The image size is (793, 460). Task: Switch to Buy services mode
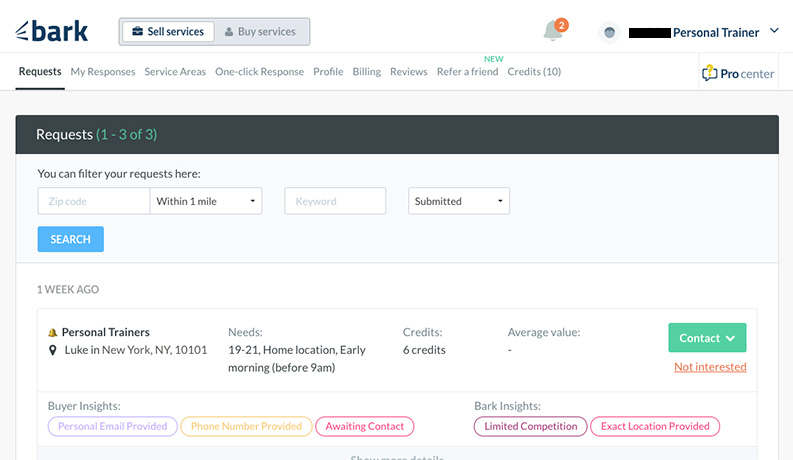260,31
